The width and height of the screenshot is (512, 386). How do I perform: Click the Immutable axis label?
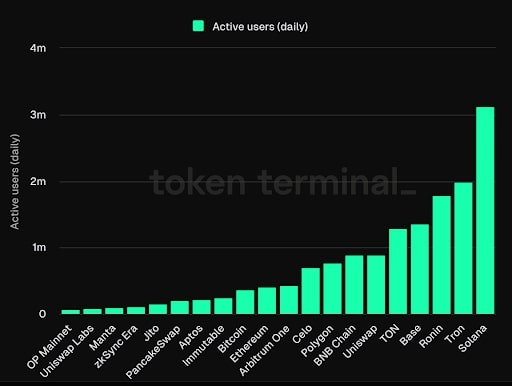coord(204,346)
